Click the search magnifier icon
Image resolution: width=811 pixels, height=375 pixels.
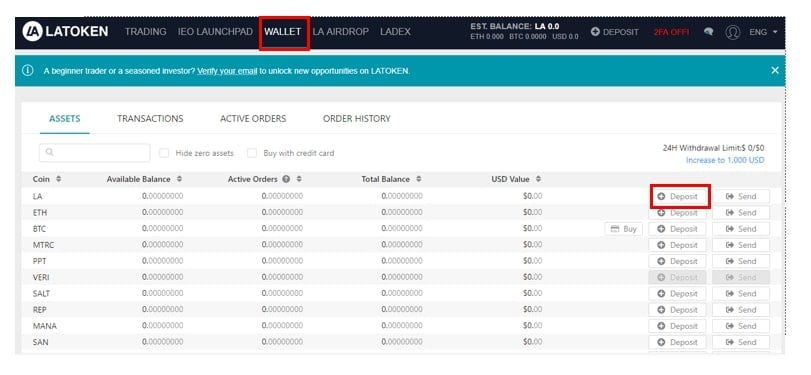click(x=50, y=153)
